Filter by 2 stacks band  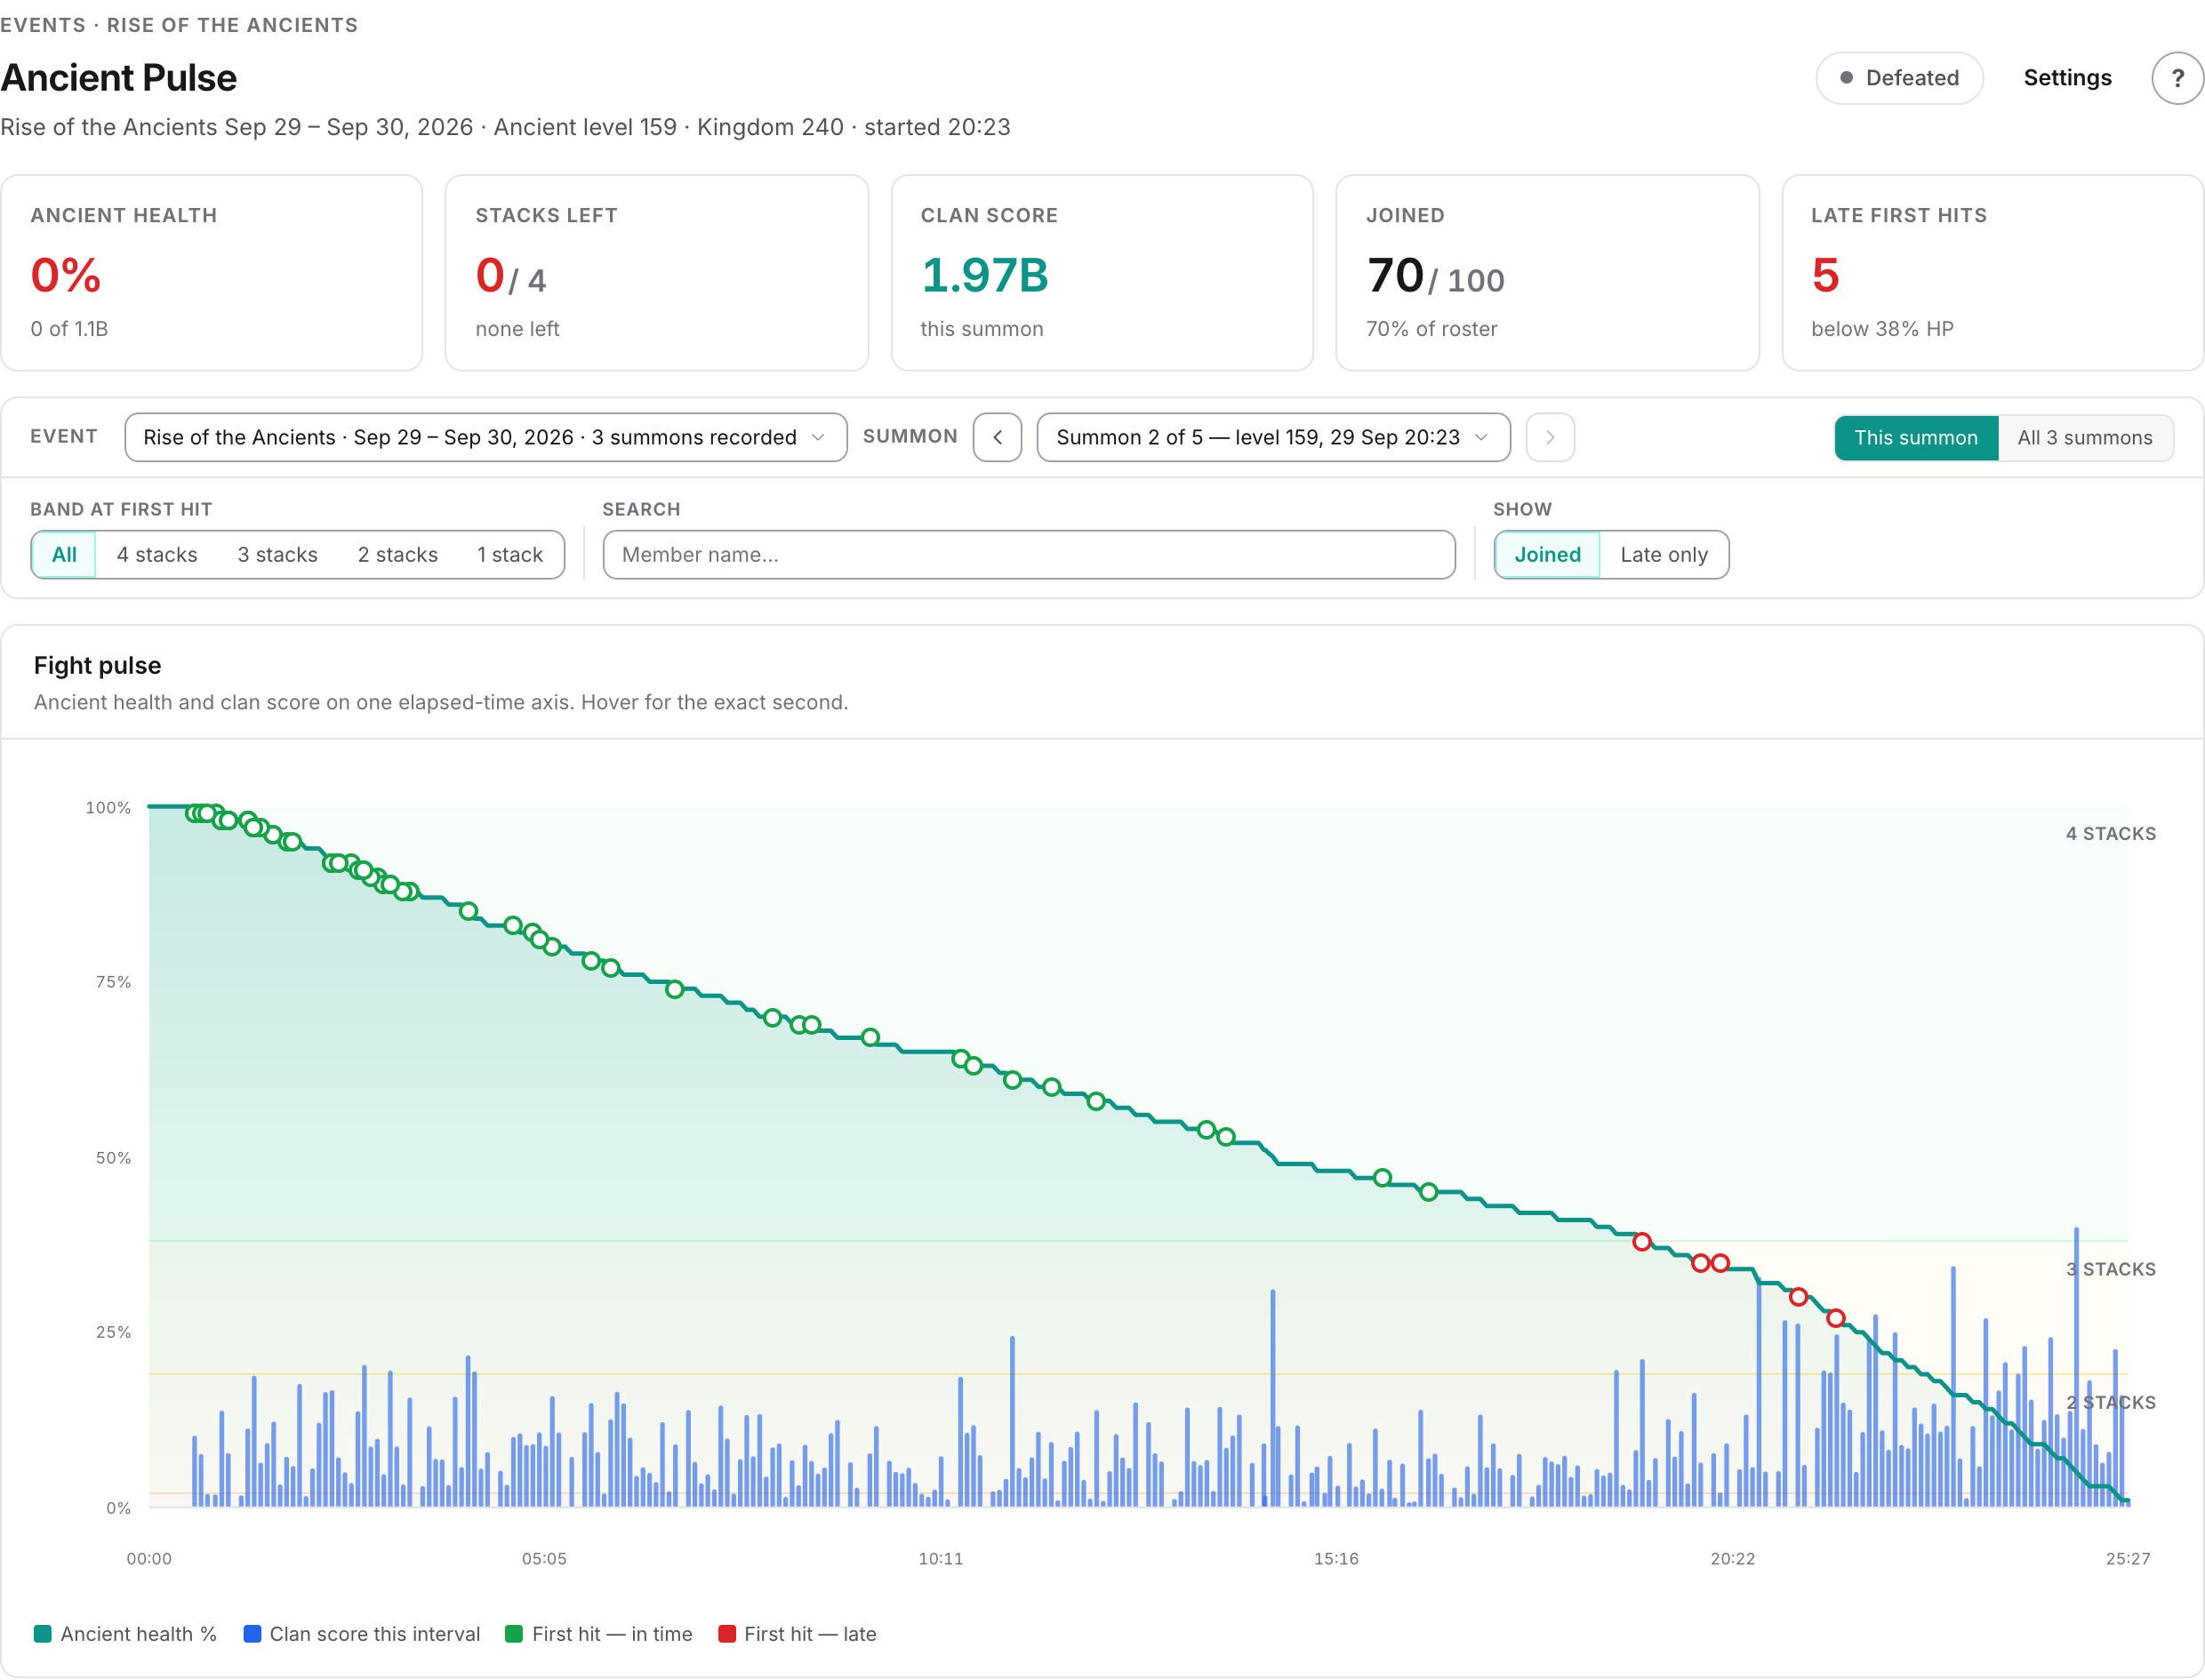tap(398, 554)
